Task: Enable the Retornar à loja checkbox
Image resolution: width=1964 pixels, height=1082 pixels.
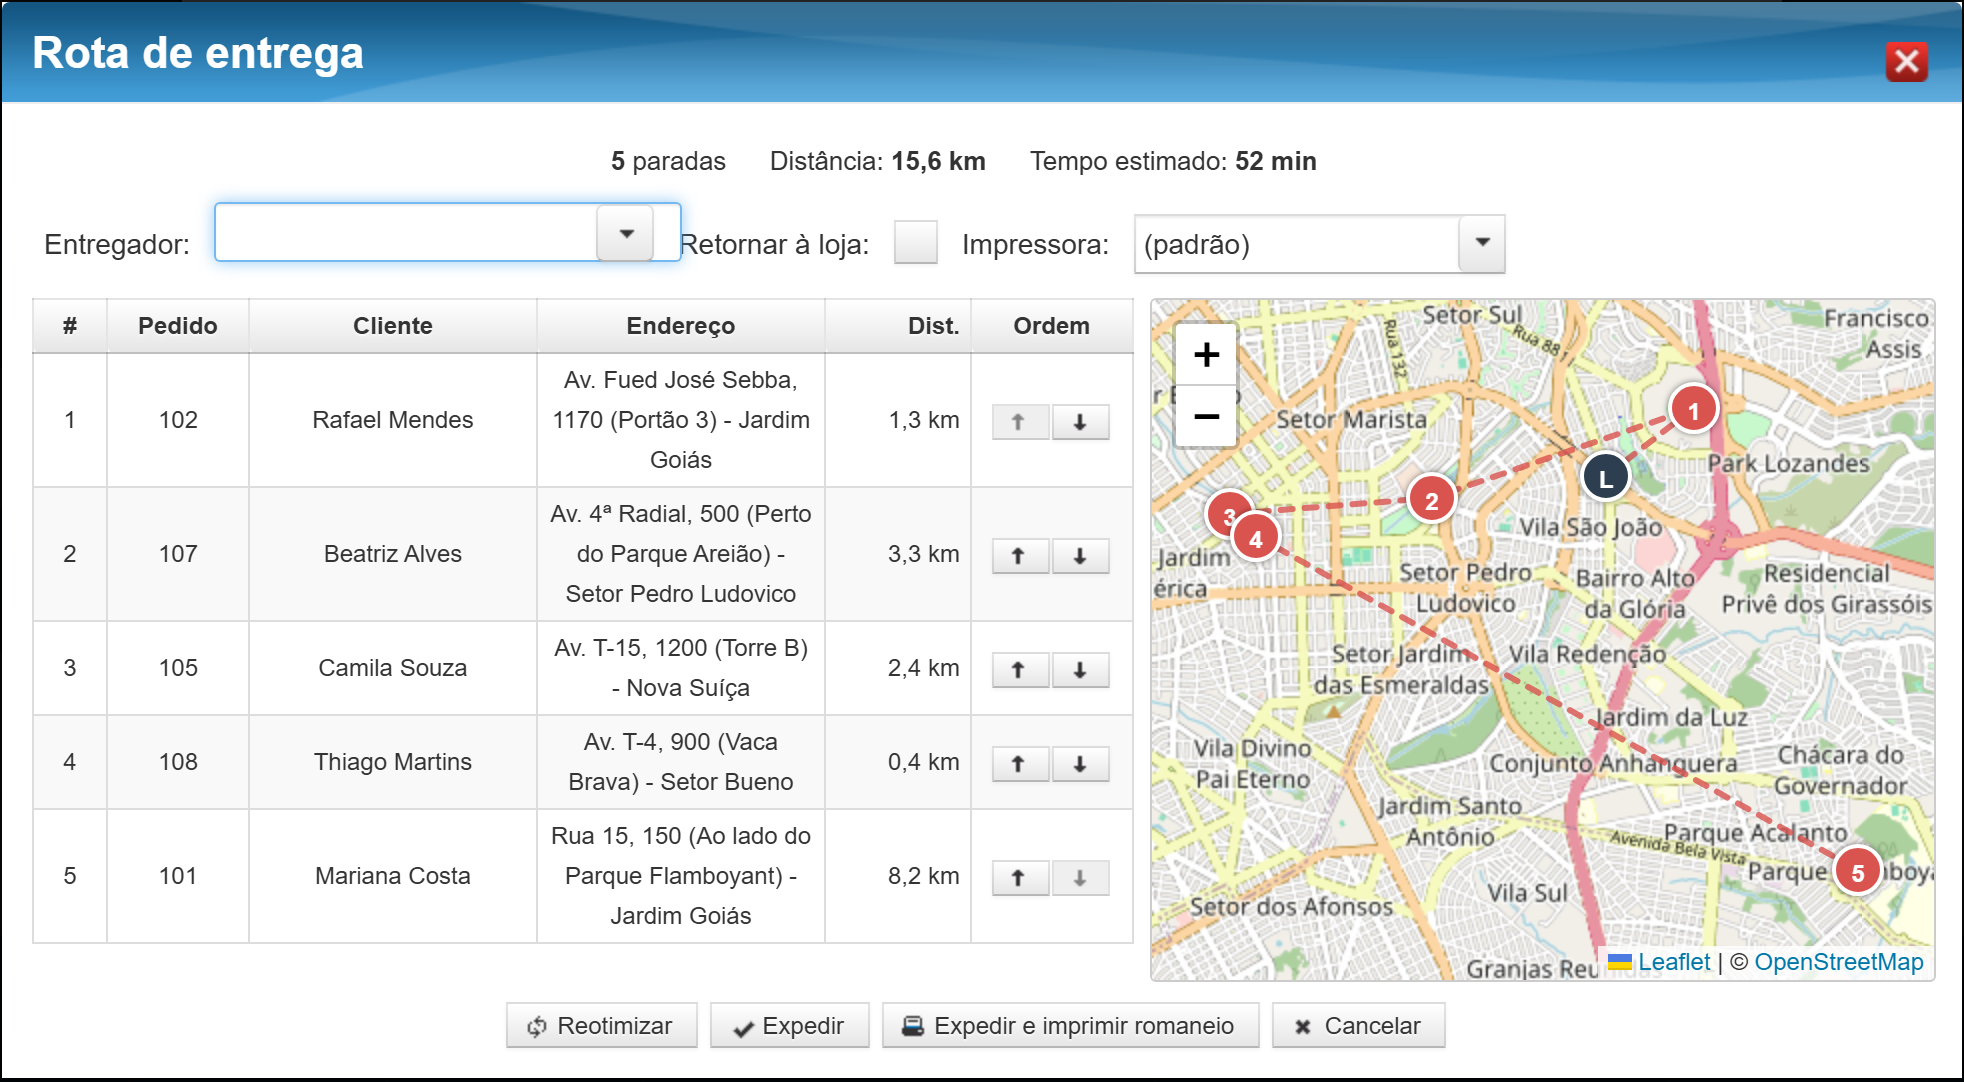Action: [915, 243]
